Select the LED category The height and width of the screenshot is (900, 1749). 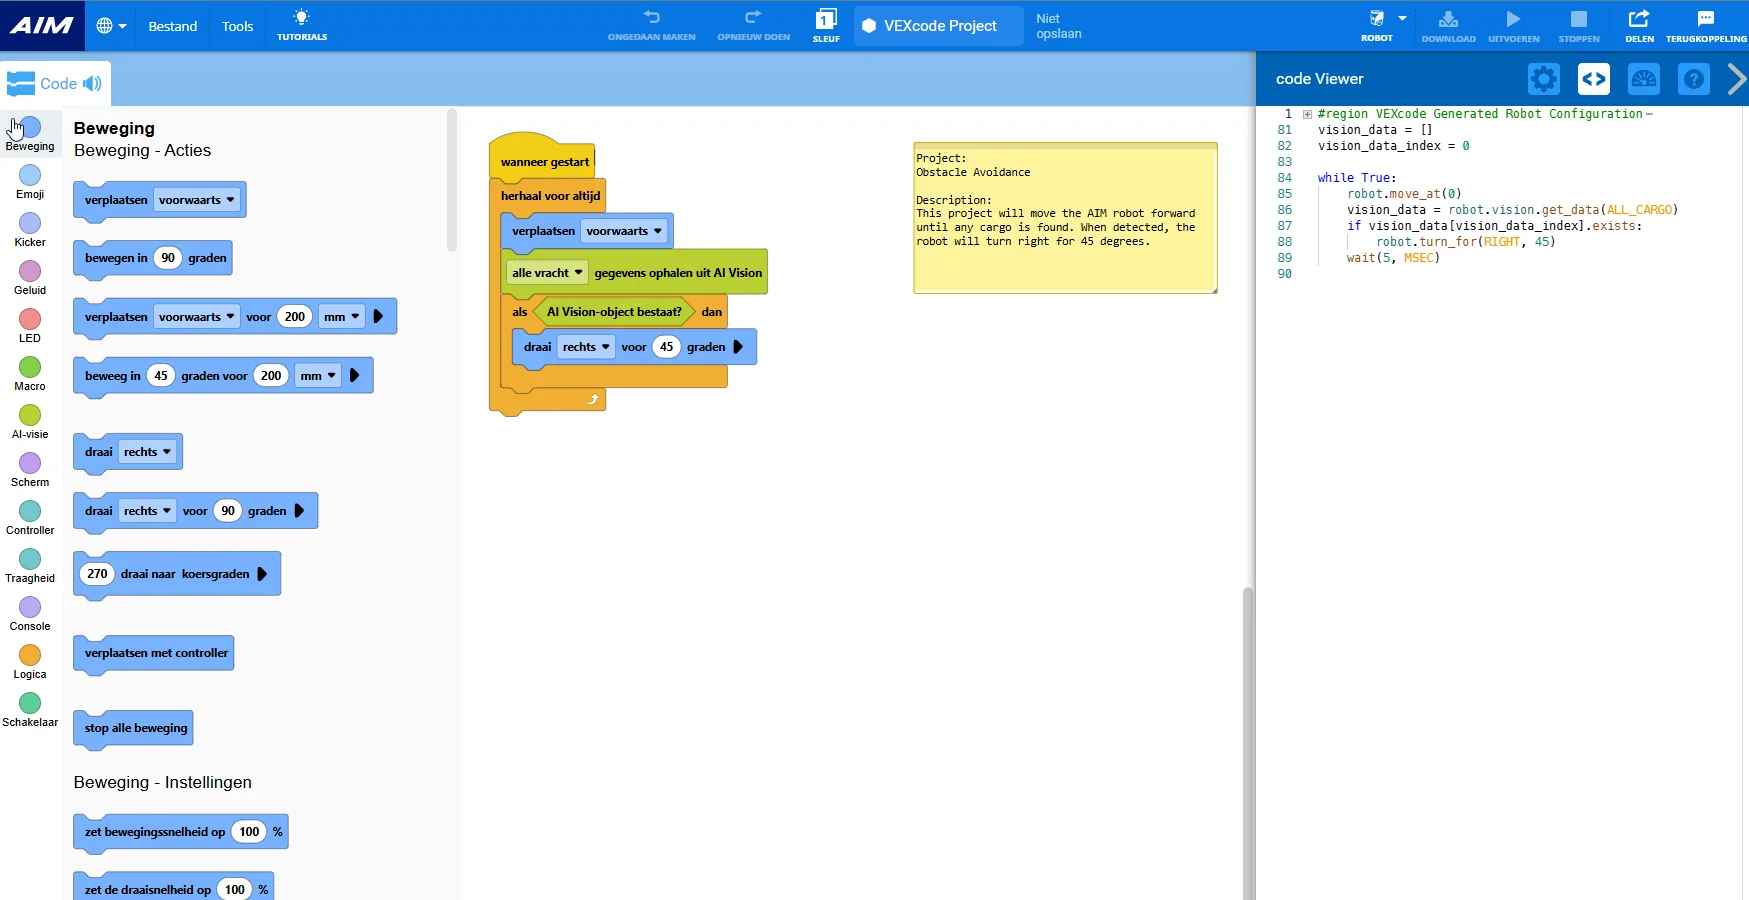coord(30,326)
